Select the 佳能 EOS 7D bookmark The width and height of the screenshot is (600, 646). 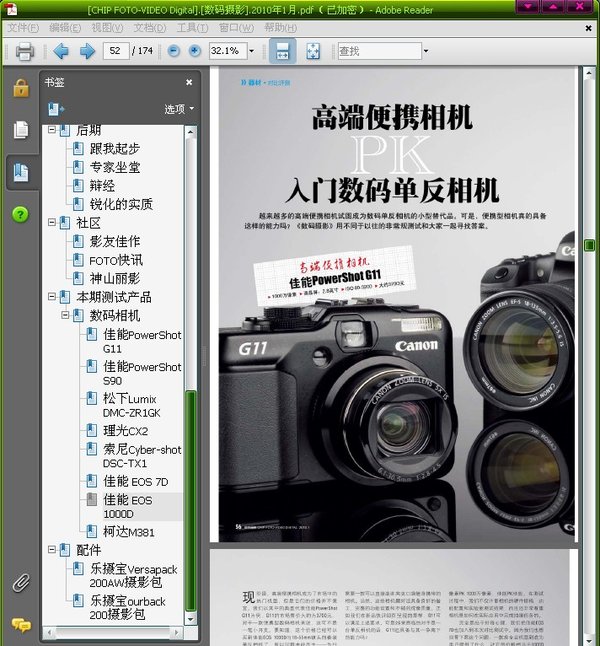point(134,481)
